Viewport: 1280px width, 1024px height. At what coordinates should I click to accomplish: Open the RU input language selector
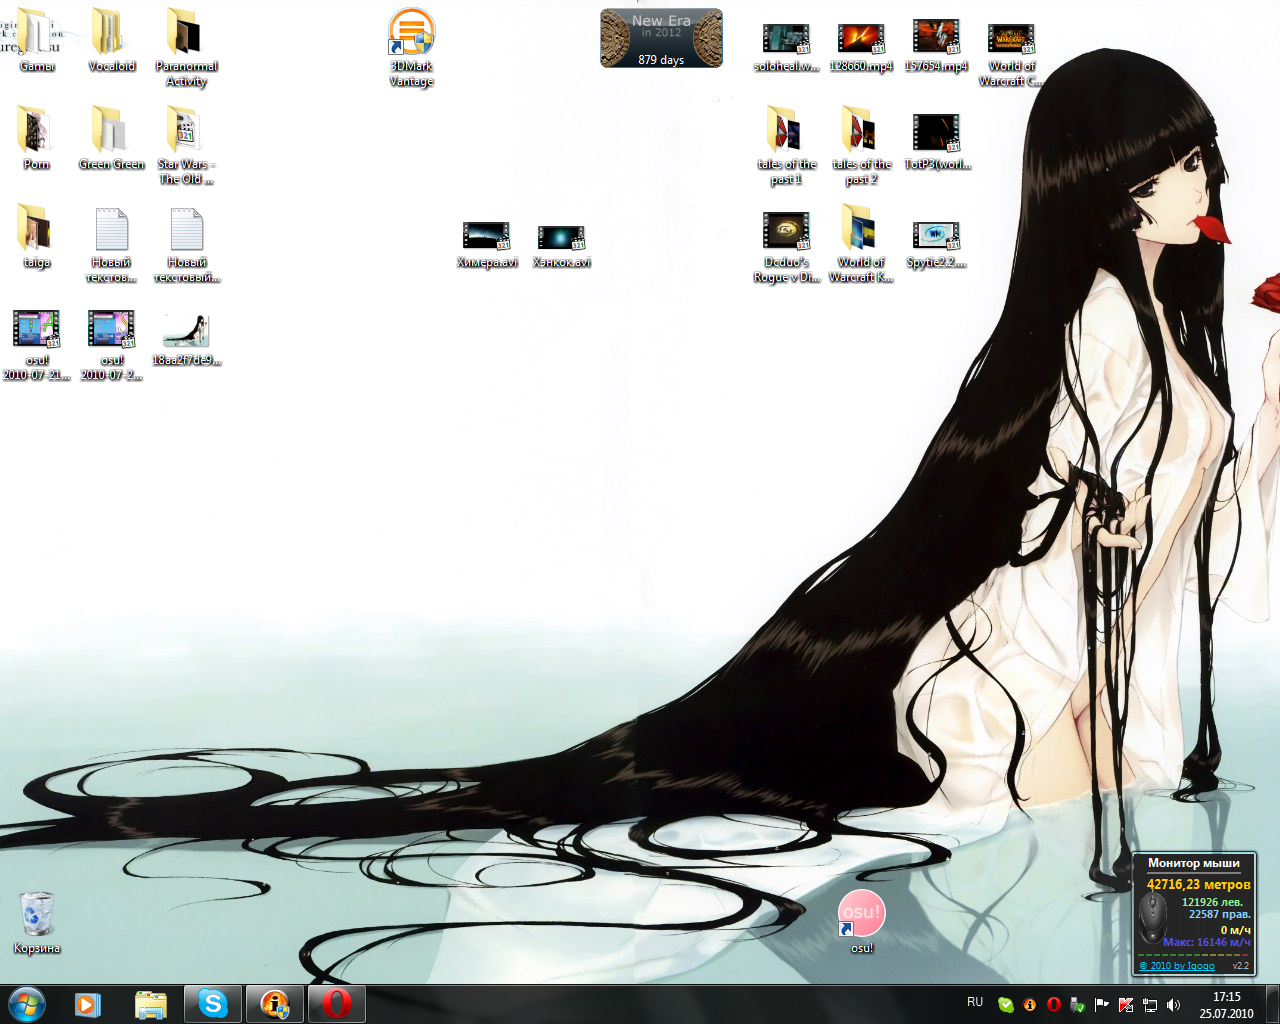975,1002
